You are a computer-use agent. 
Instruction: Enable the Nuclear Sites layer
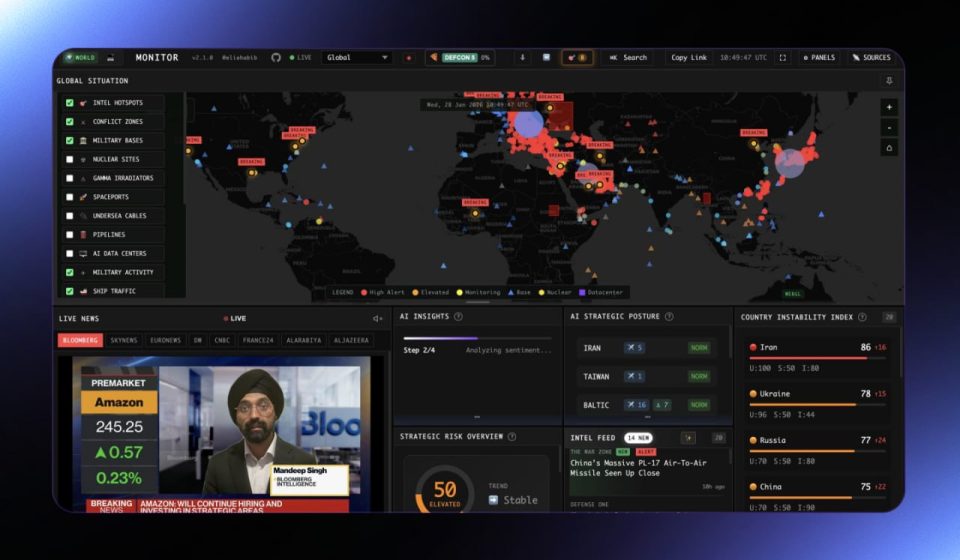pyautogui.click(x=70, y=159)
